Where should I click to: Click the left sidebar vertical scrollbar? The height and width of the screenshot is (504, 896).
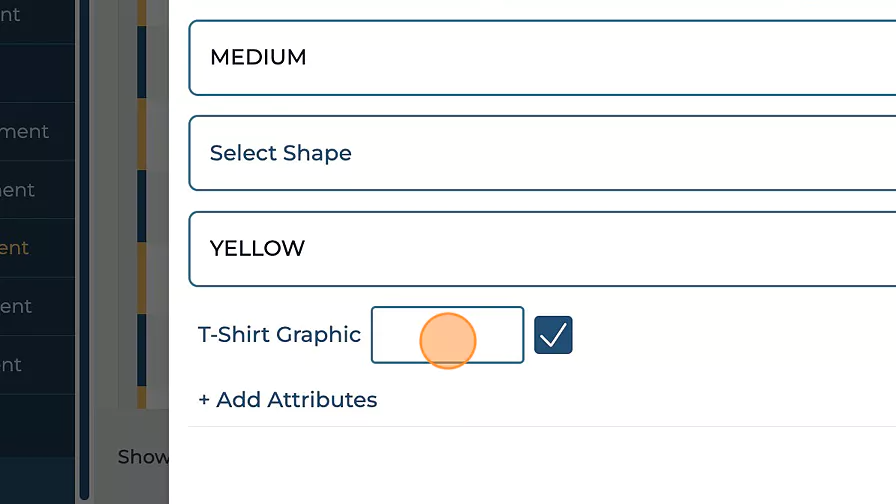point(84,250)
